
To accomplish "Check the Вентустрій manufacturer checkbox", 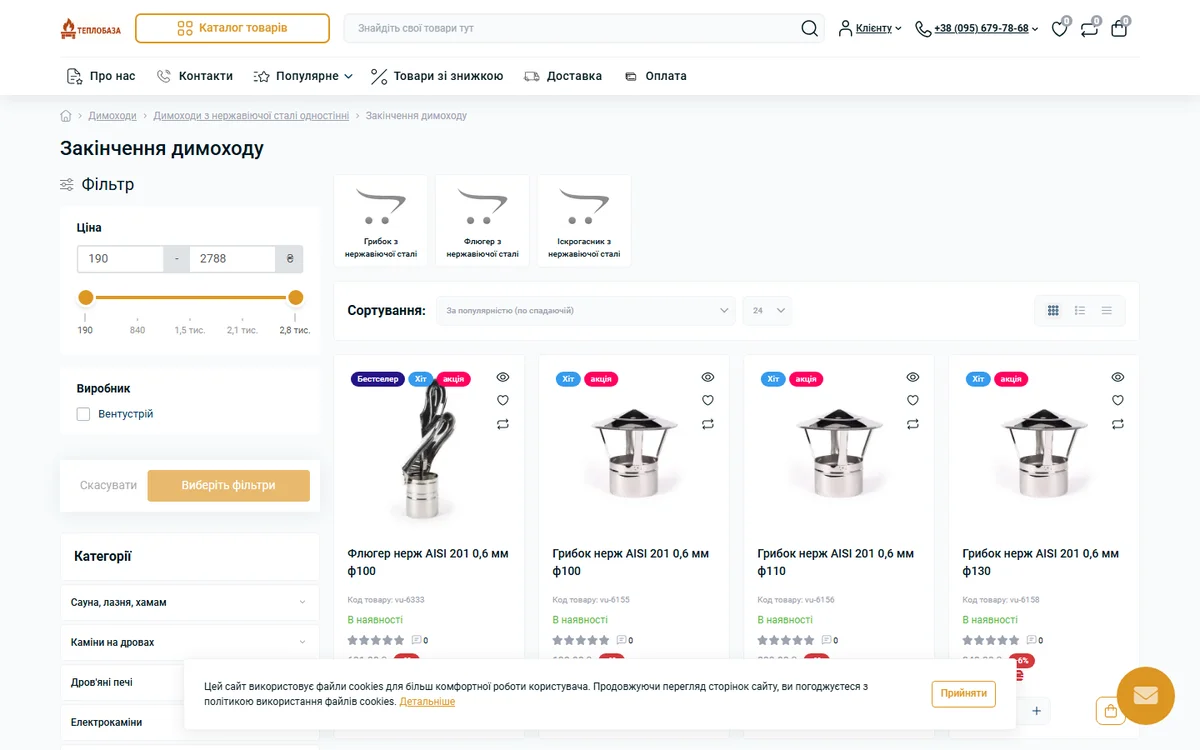I will click(x=84, y=414).
